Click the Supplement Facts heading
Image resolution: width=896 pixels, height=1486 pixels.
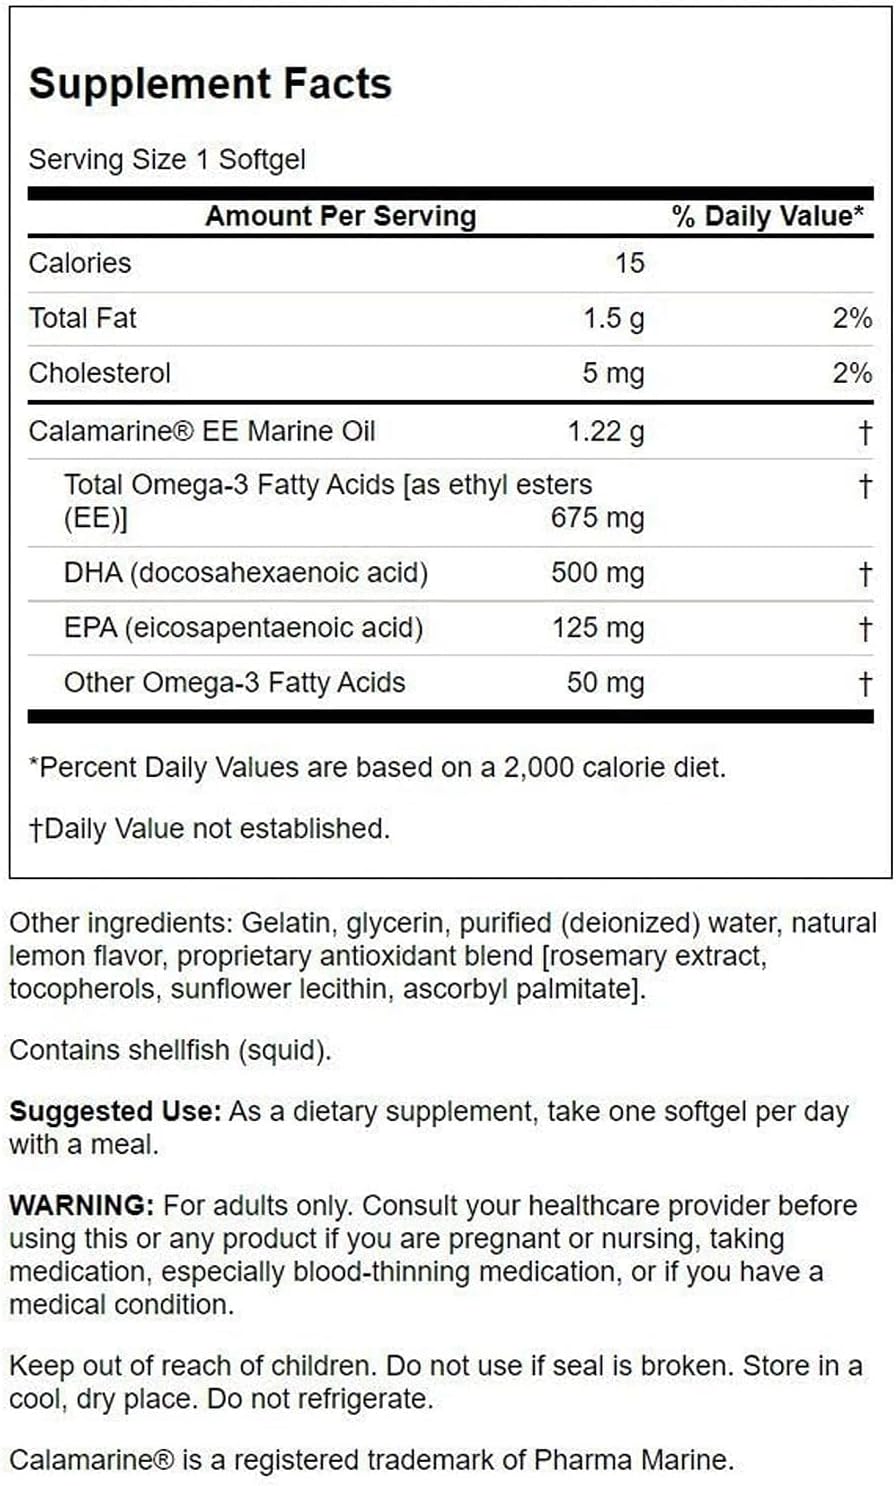coord(210,83)
